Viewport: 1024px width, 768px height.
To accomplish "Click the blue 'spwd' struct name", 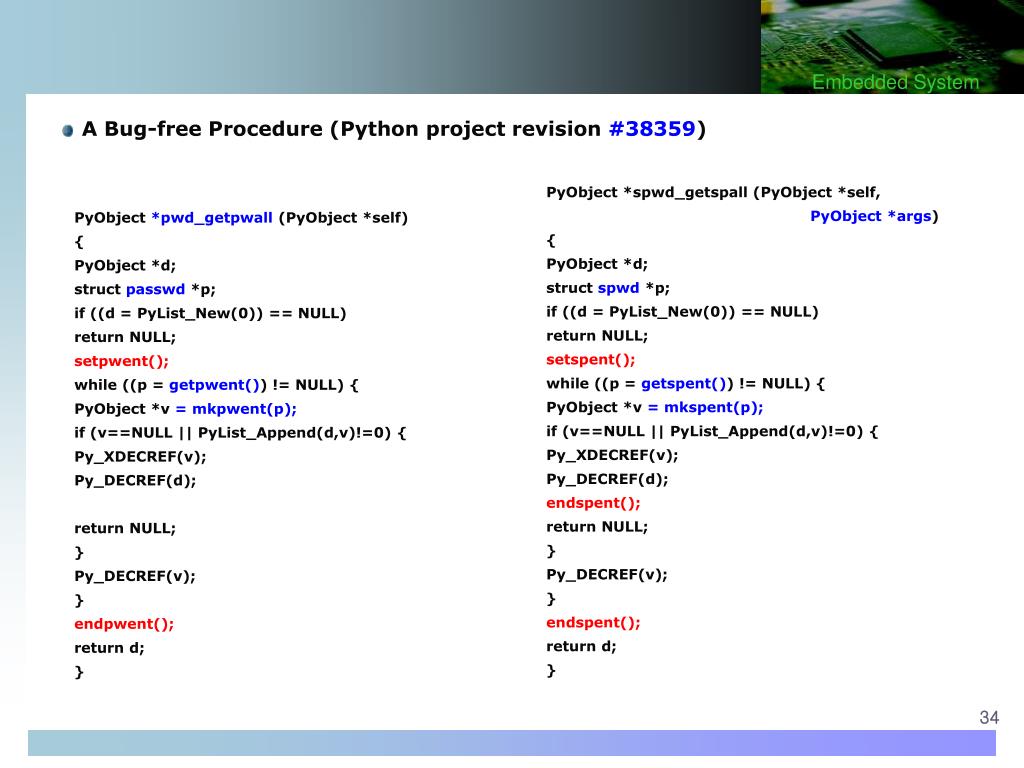I will pos(618,288).
